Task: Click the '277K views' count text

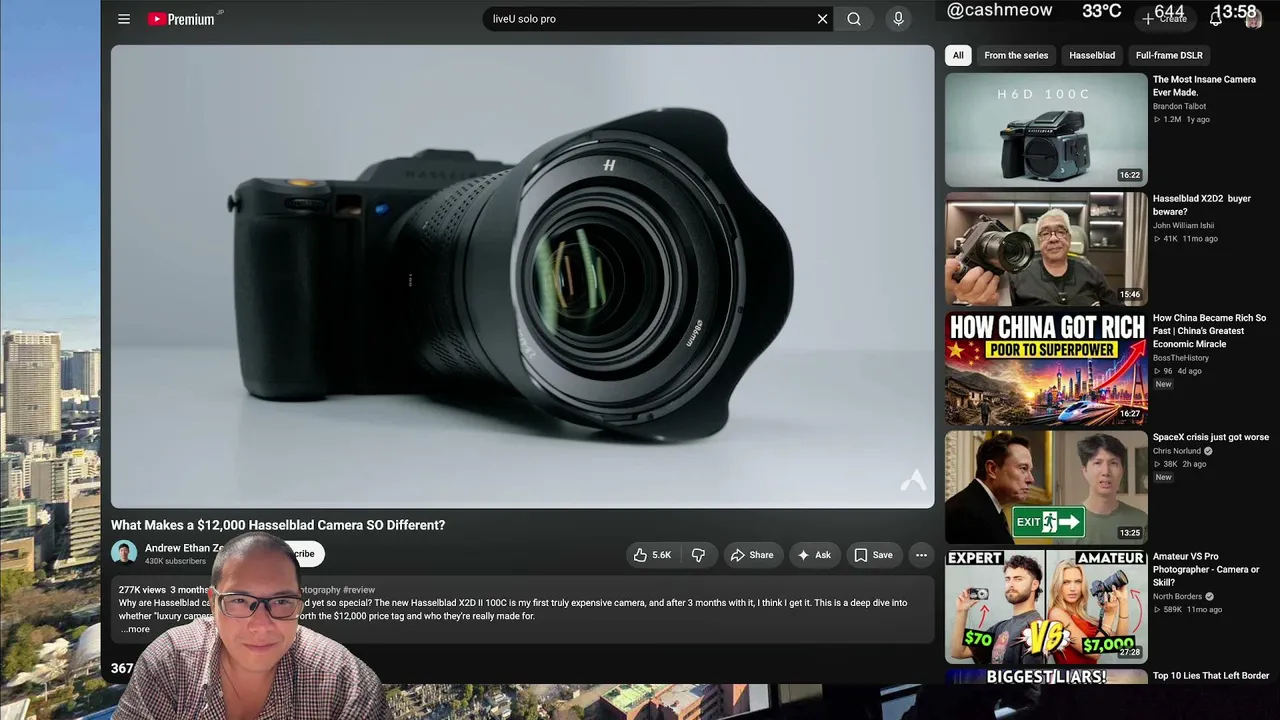Action: coord(142,590)
